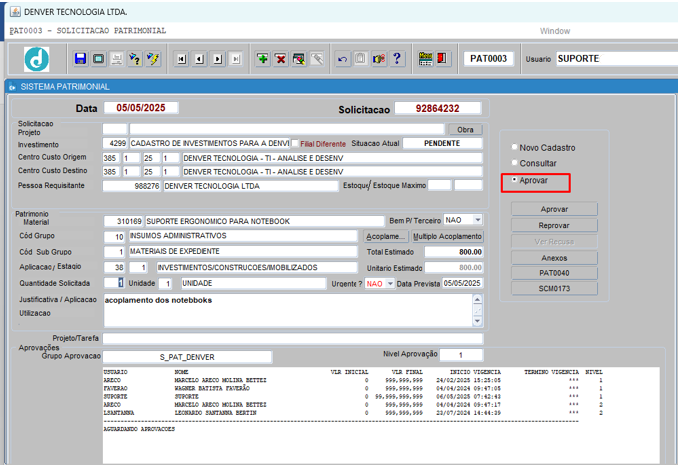Click the red X delete record icon
The width and height of the screenshot is (681, 466).
[x=281, y=59]
